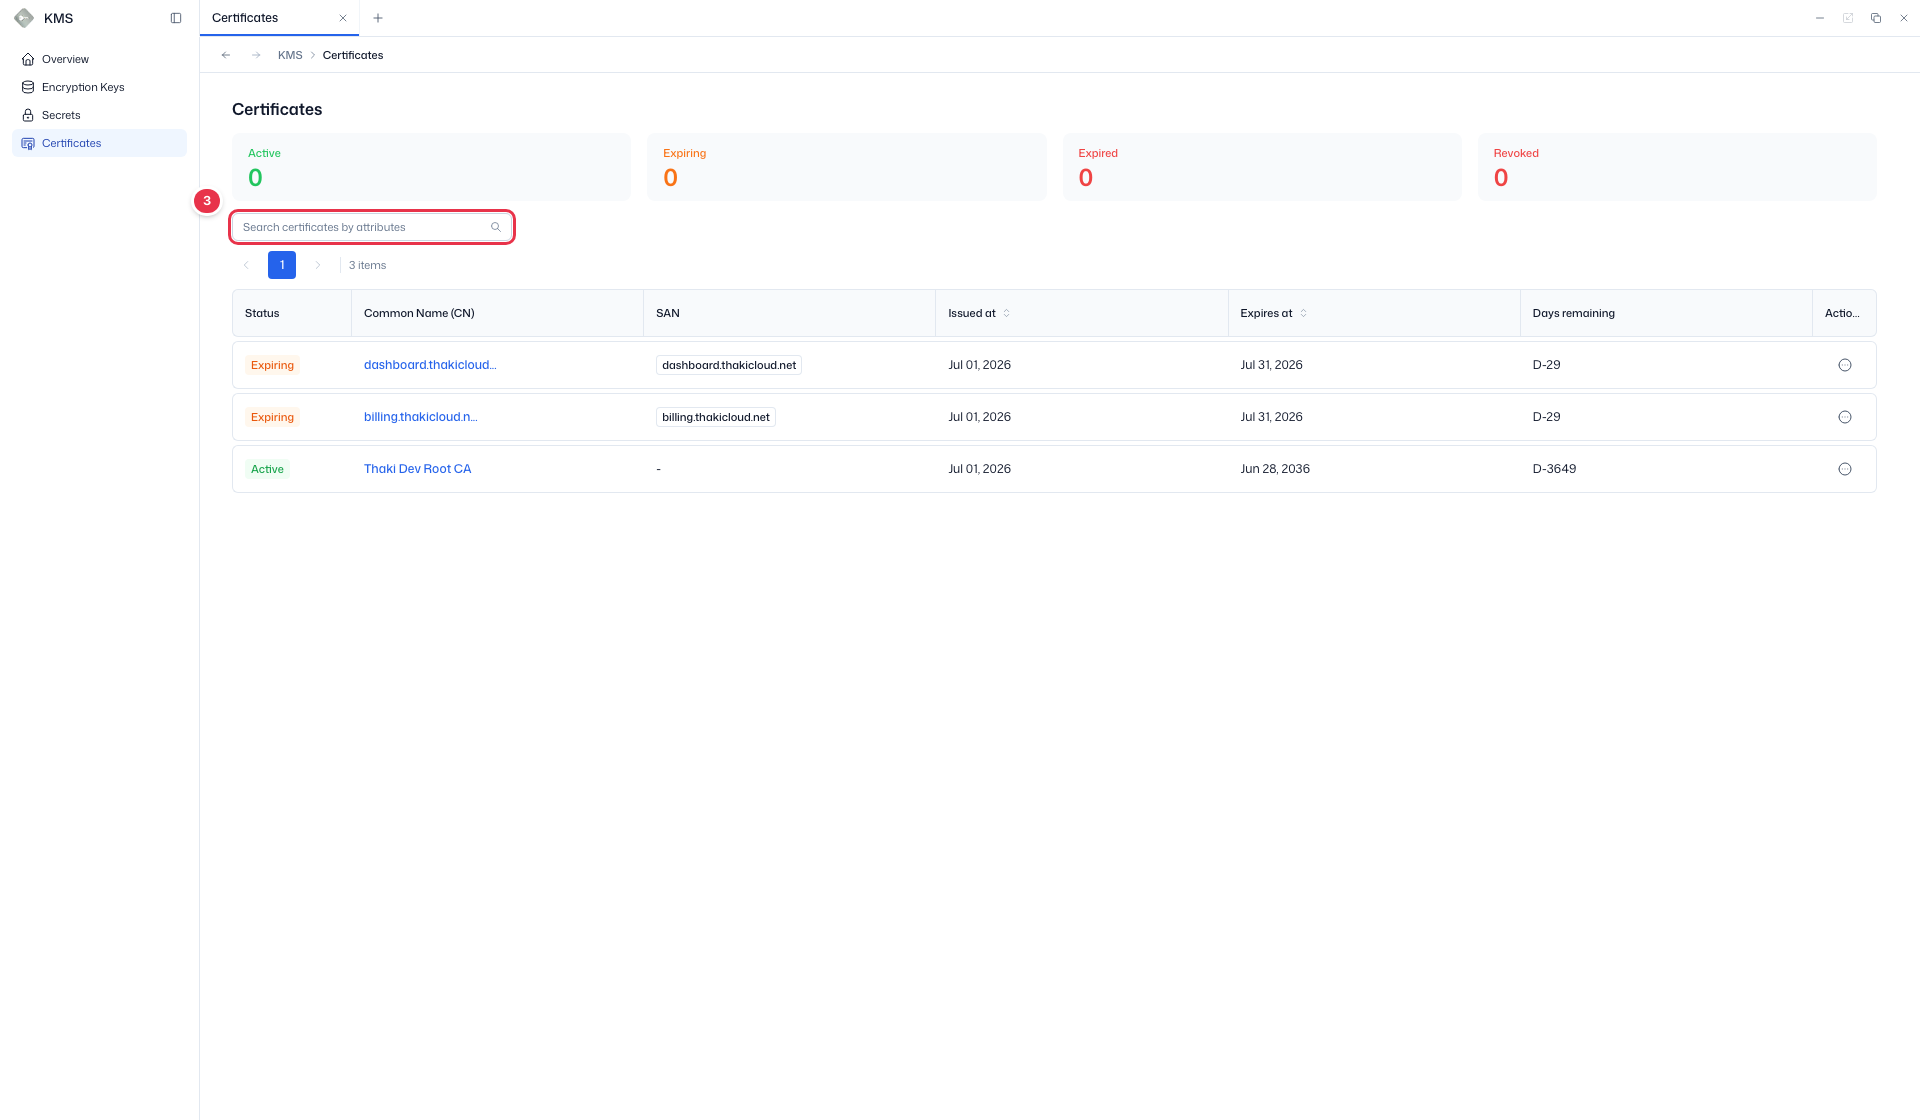Open actions menu for billing.thakicloud row

click(x=1845, y=417)
